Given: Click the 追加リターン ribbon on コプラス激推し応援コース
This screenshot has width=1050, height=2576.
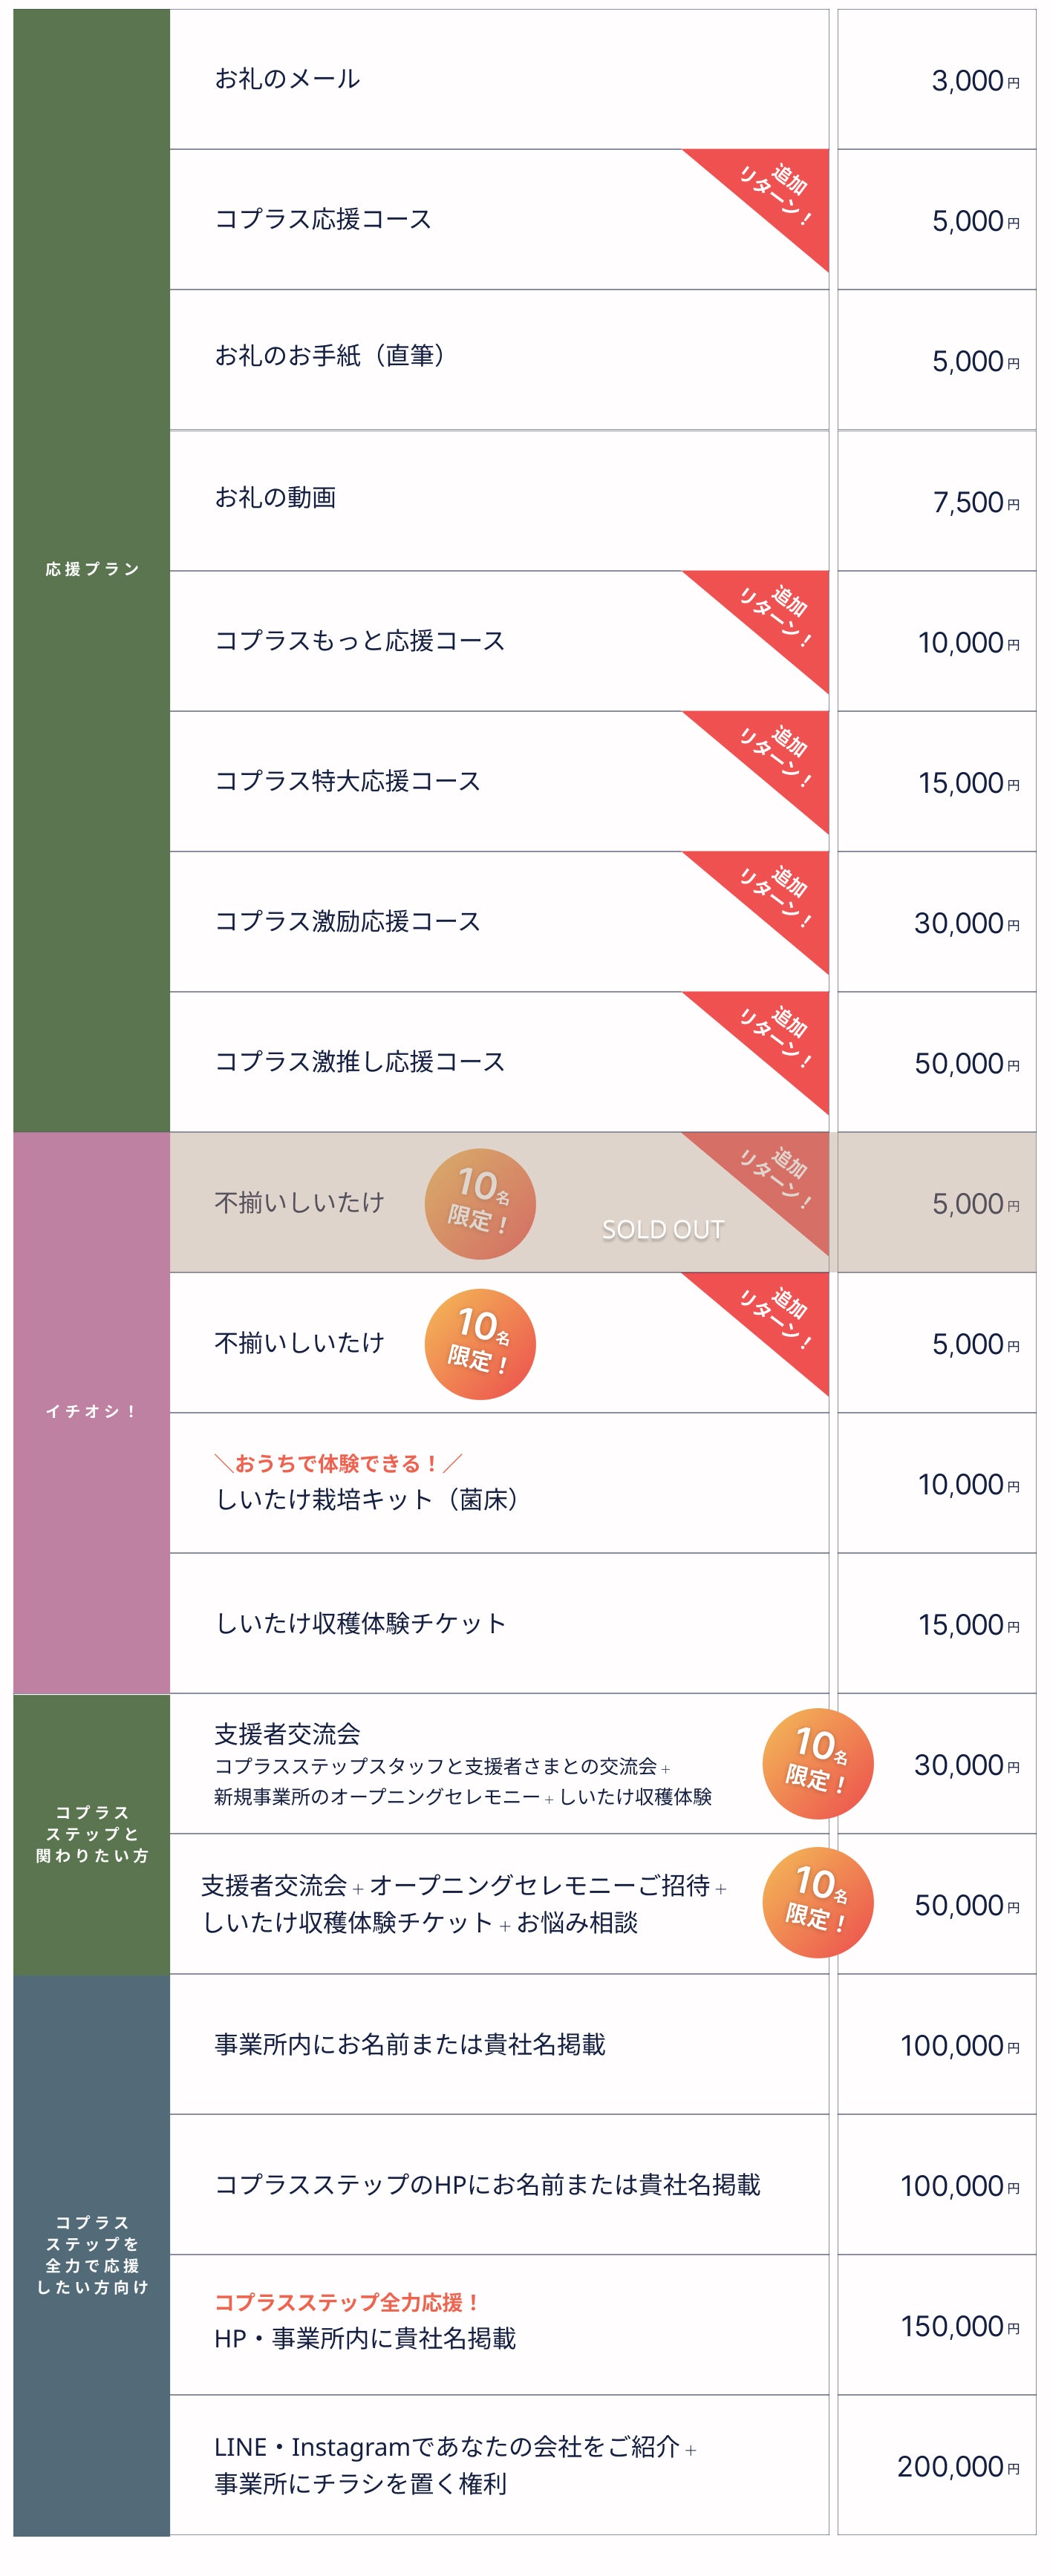Looking at the screenshot, I should 777,1036.
